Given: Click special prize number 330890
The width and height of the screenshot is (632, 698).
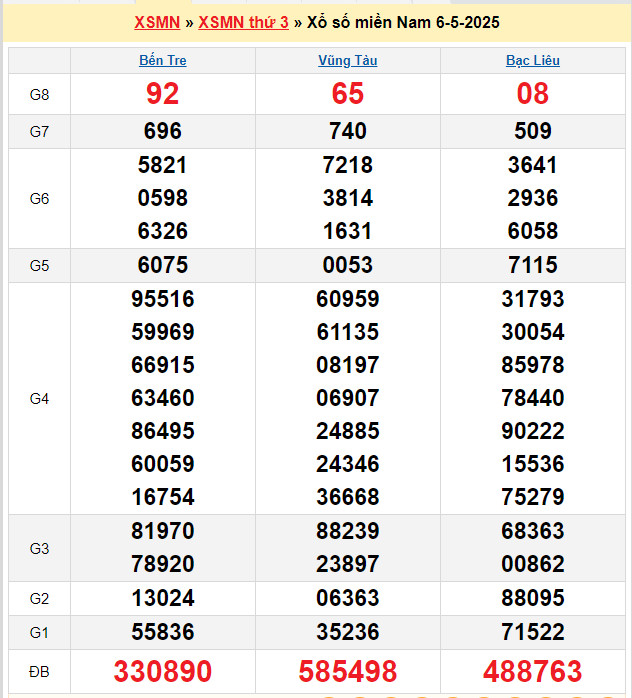Looking at the screenshot, I should click(x=163, y=671).
